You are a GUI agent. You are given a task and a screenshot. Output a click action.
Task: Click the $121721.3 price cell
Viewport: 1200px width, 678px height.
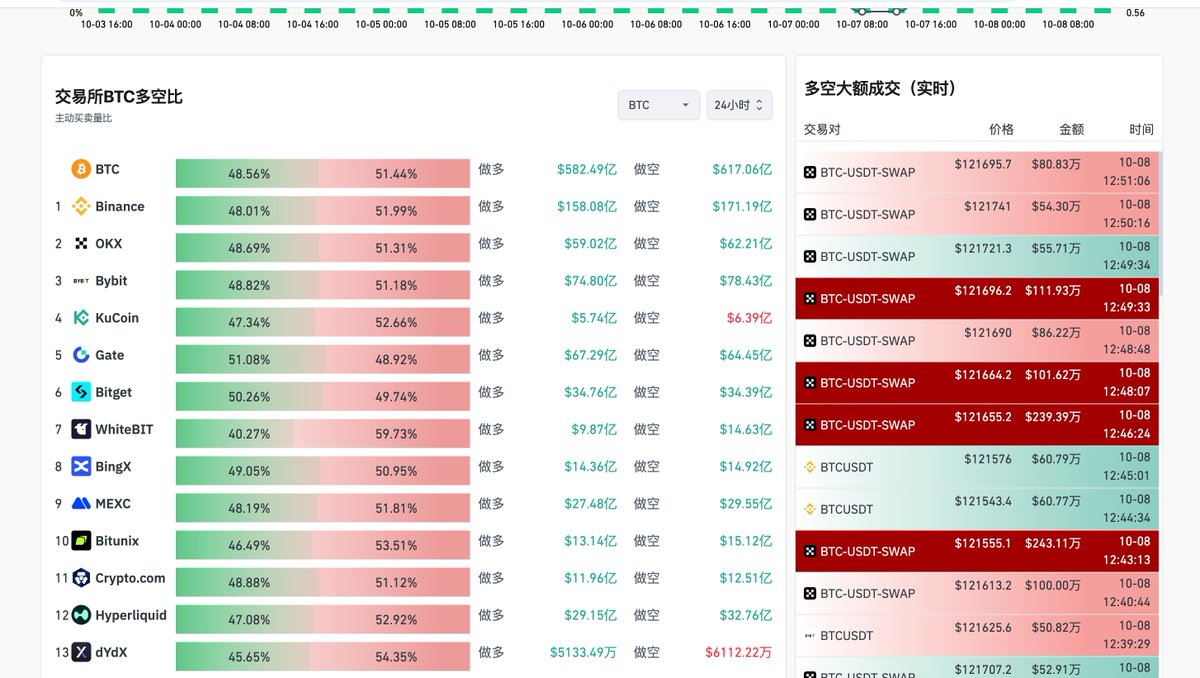point(983,248)
